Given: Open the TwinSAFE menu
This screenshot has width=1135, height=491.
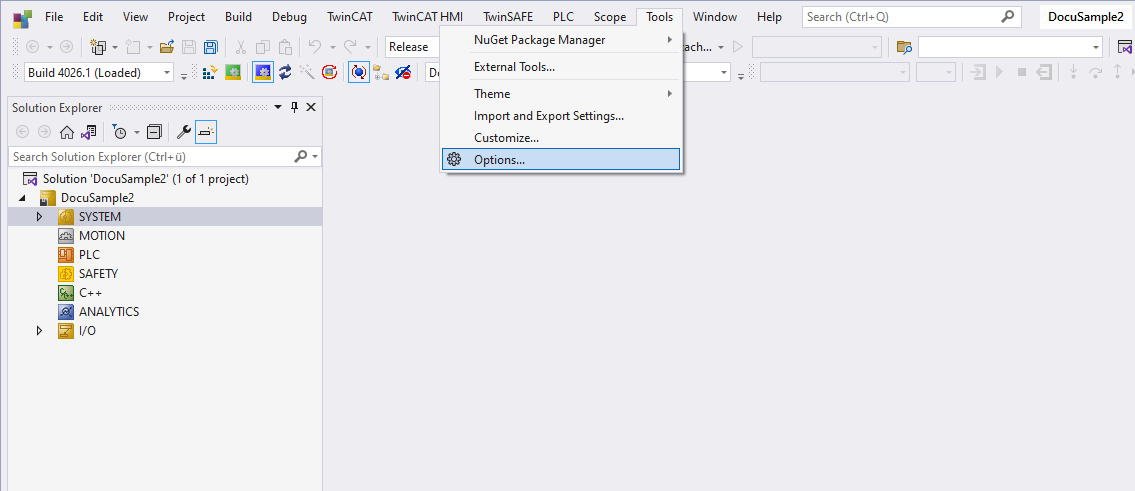Looking at the screenshot, I should pyautogui.click(x=508, y=17).
